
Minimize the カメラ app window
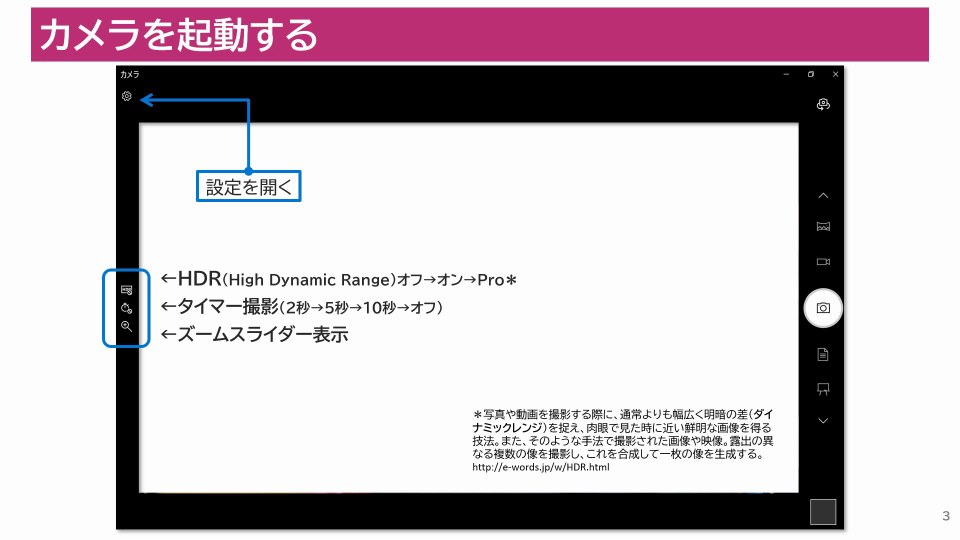coord(786,74)
